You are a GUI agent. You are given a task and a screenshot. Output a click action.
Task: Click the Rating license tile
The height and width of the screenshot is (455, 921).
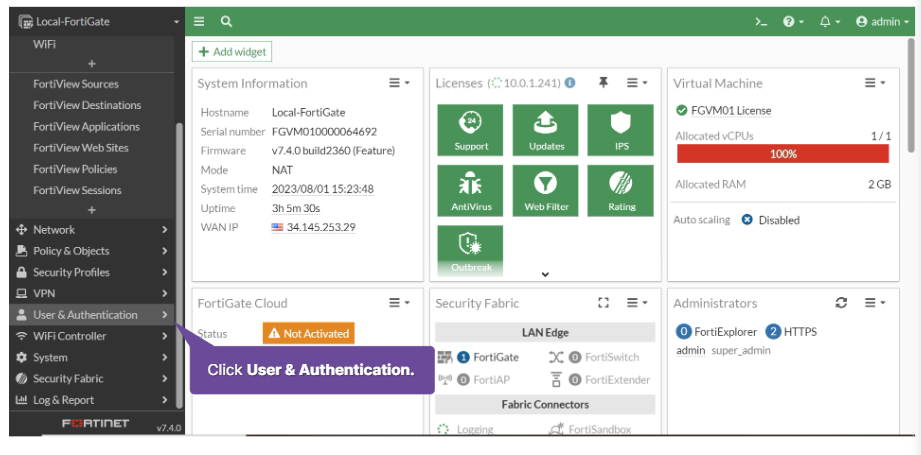(621, 191)
